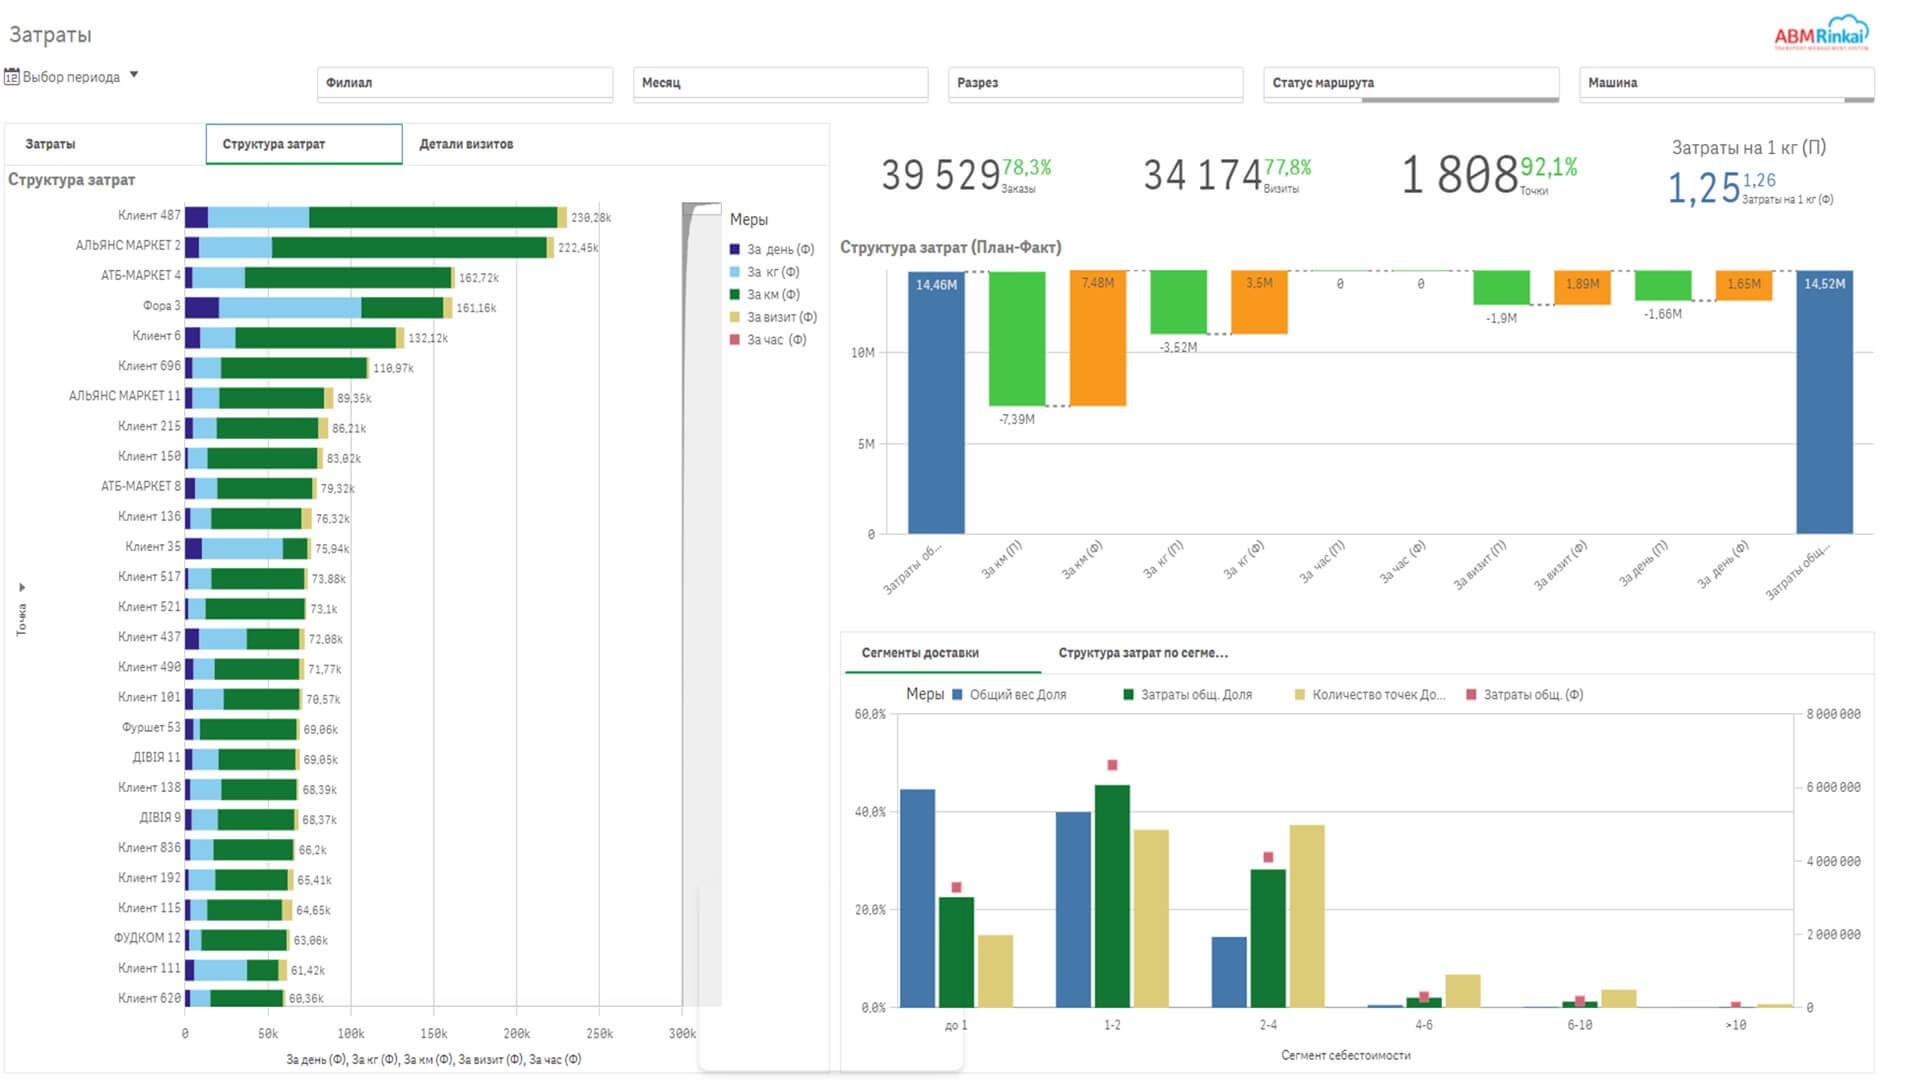The width and height of the screenshot is (1920, 1080).
Task: Click Затраты общ. (Ф) legend marker
Action: point(1471,694)
